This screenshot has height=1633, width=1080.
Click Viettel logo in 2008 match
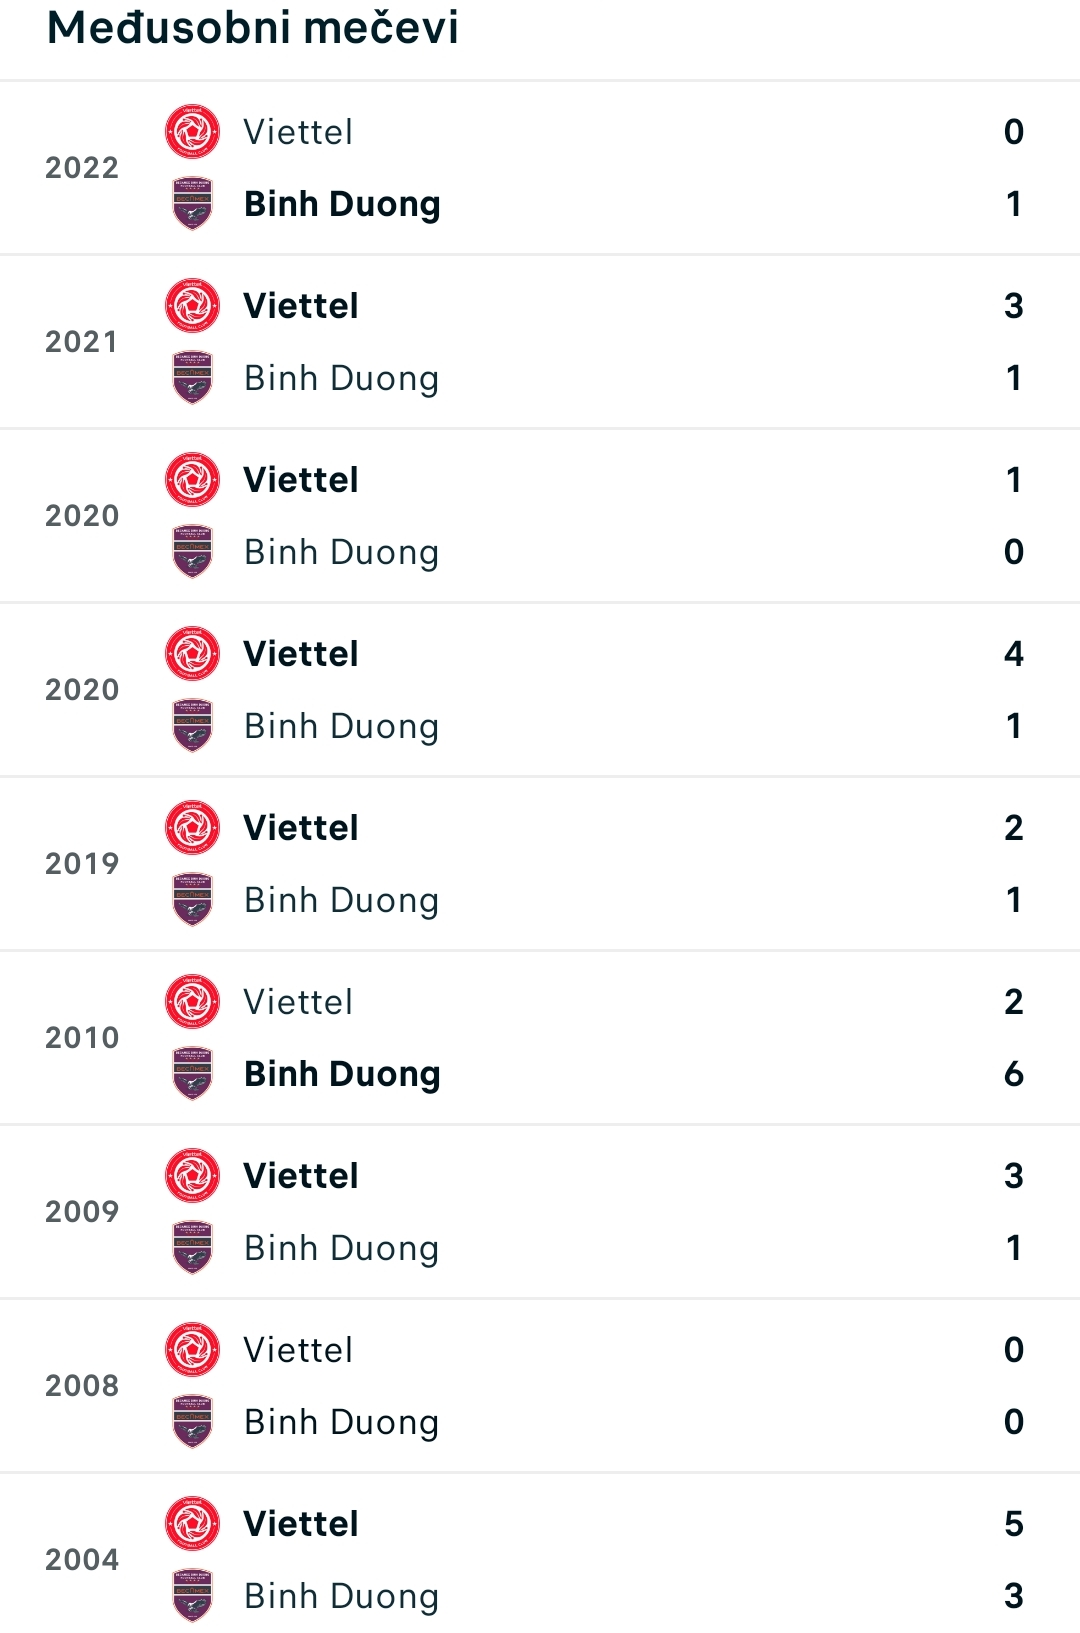192,1350
